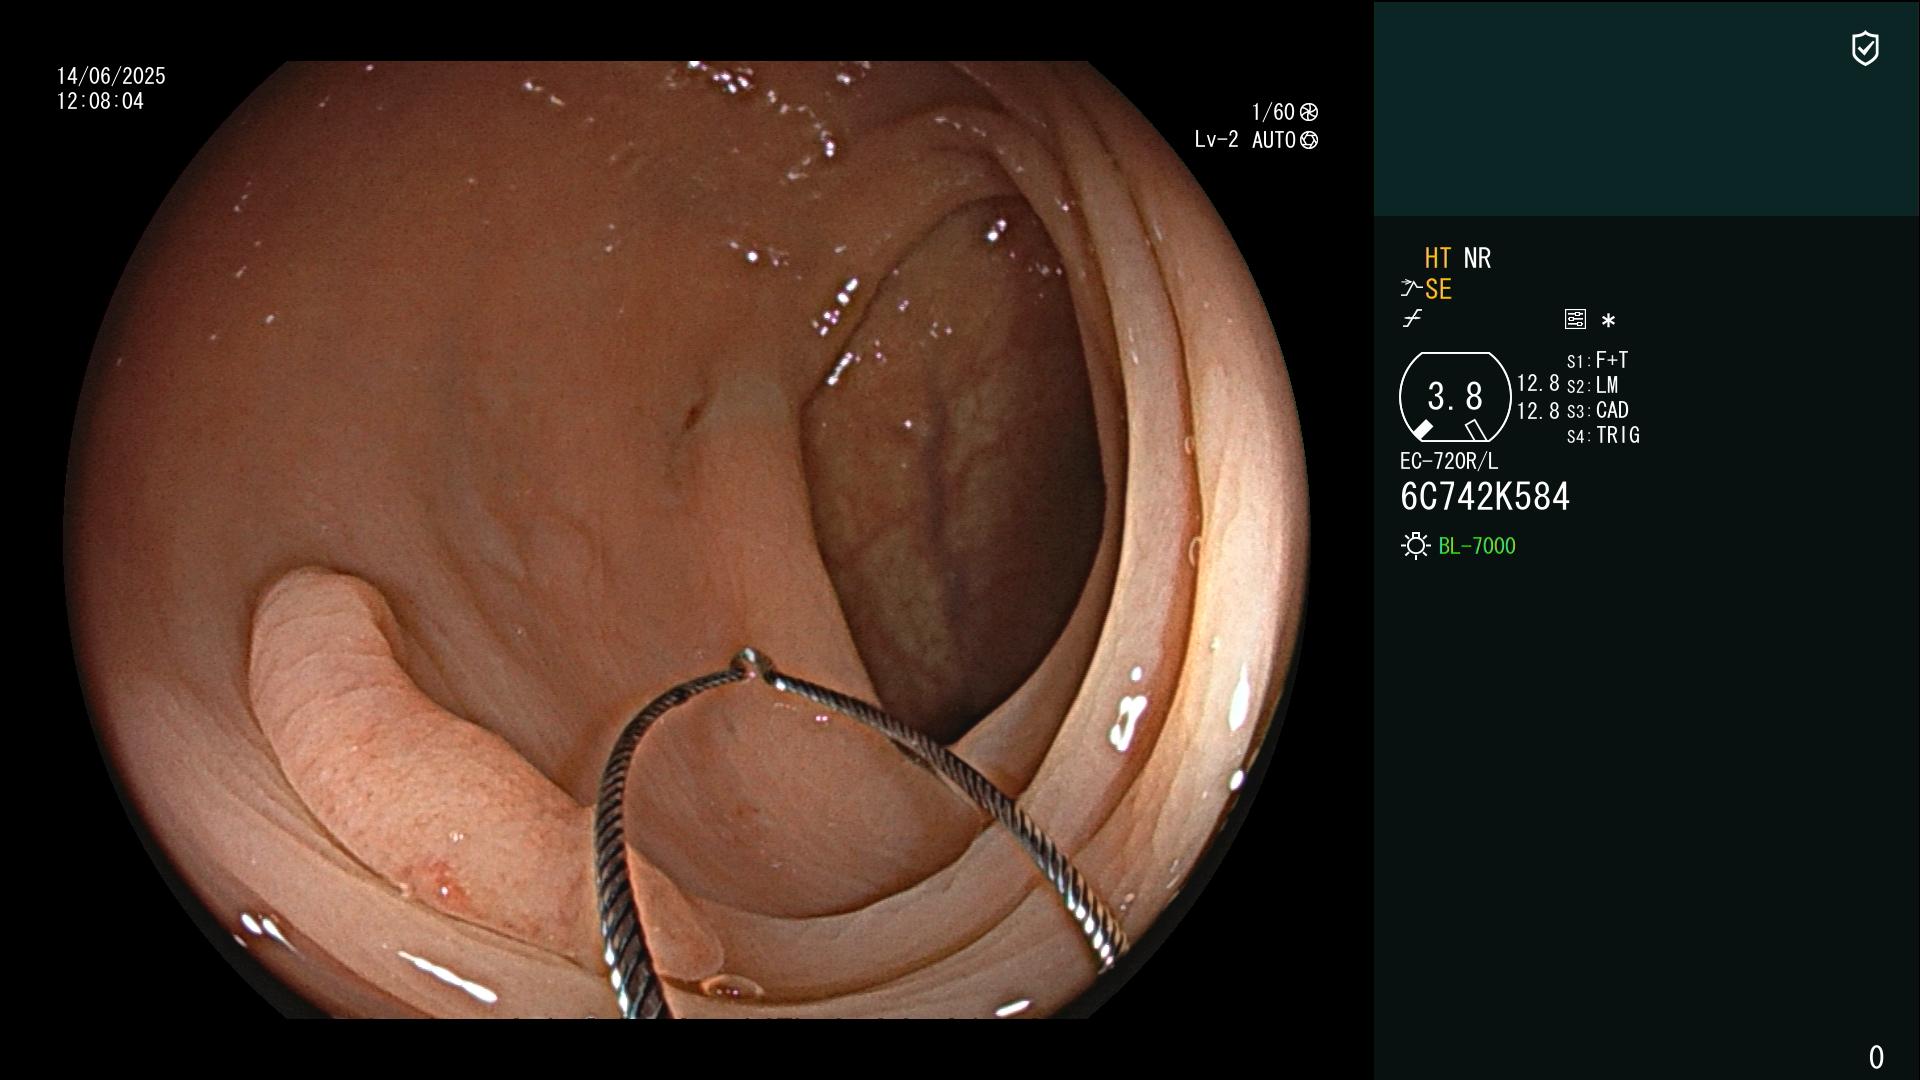Image resolution: width=1920 pixels, height=1080 pixels.
Task: Click the dark teal sub-display panel
Action: click(x=1646, y=108)
